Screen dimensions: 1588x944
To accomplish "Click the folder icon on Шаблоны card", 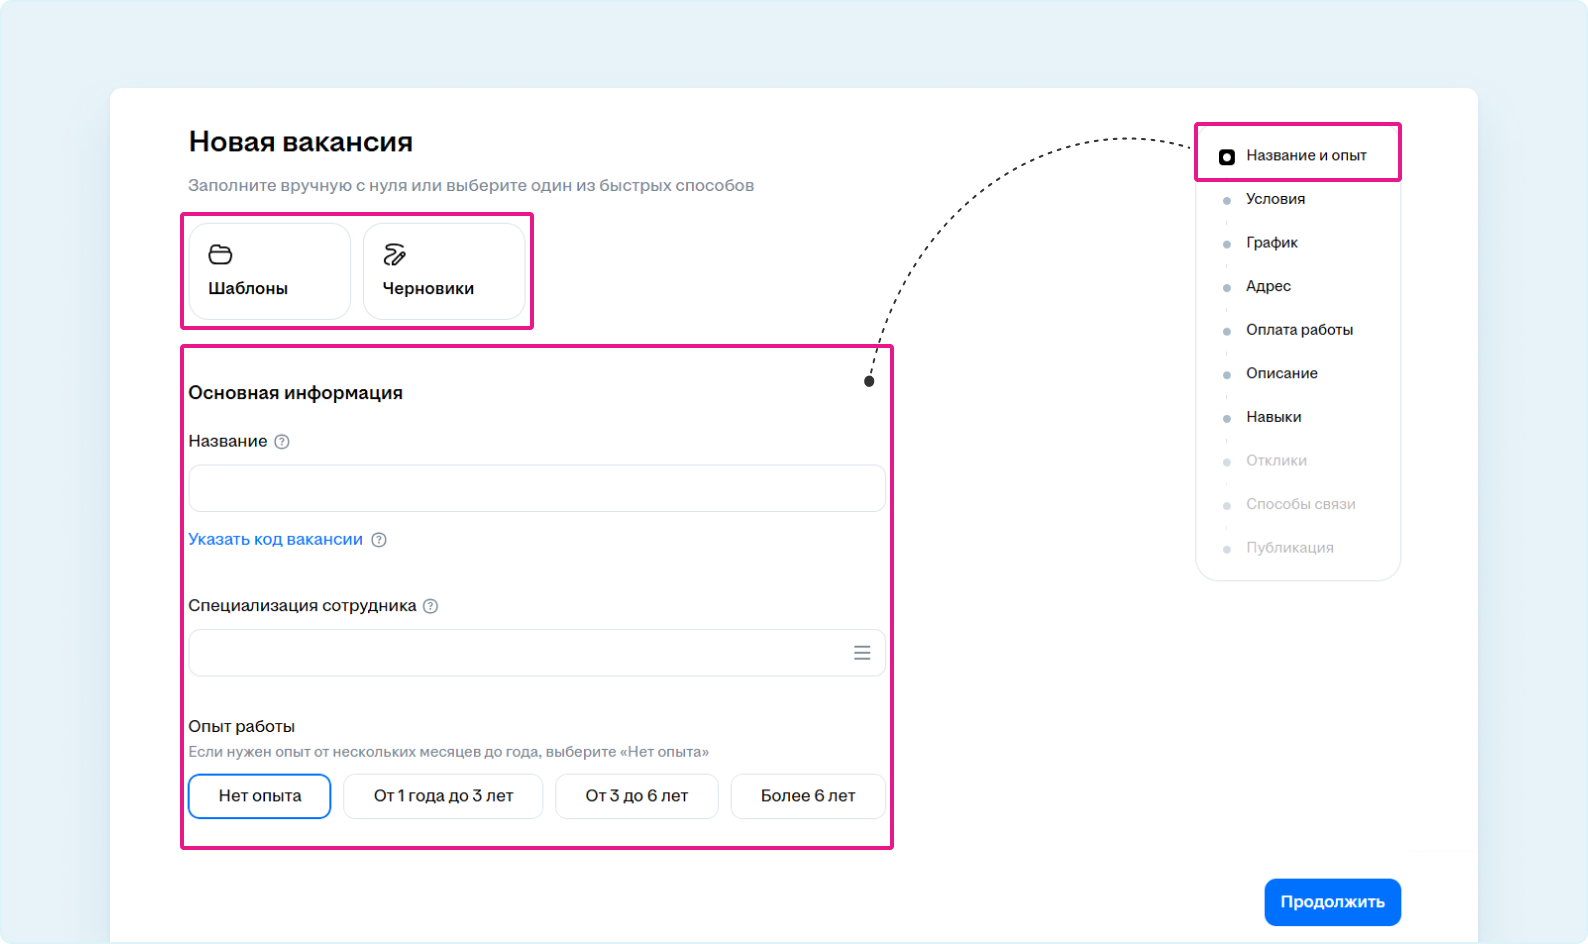I will click(220, 255).
